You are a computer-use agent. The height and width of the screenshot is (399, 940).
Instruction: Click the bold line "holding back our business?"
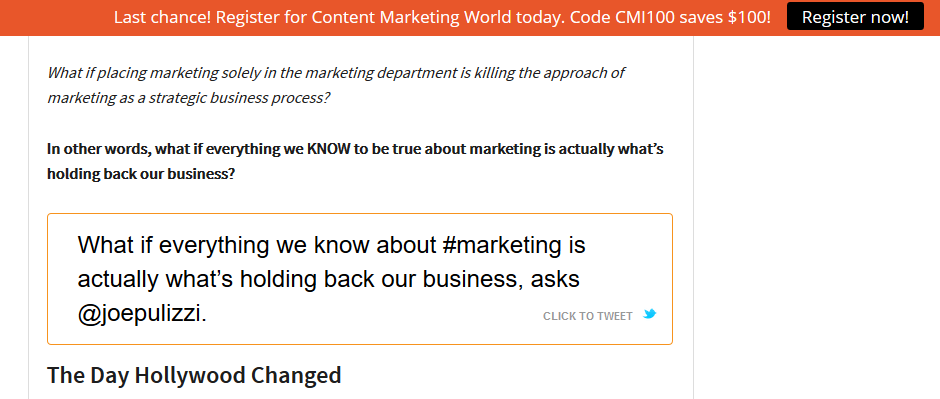[141, 174]
